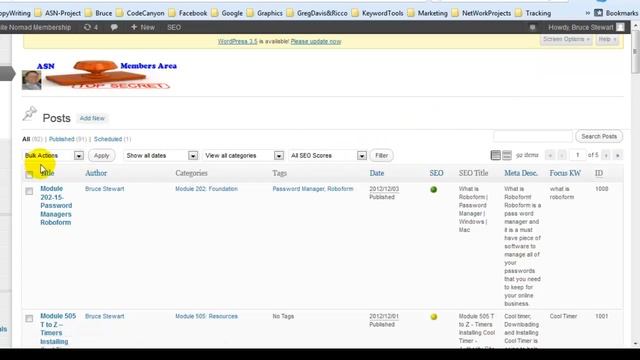Open the New menu in admin bar
The image size is (640, 360).
click(143, 27)
